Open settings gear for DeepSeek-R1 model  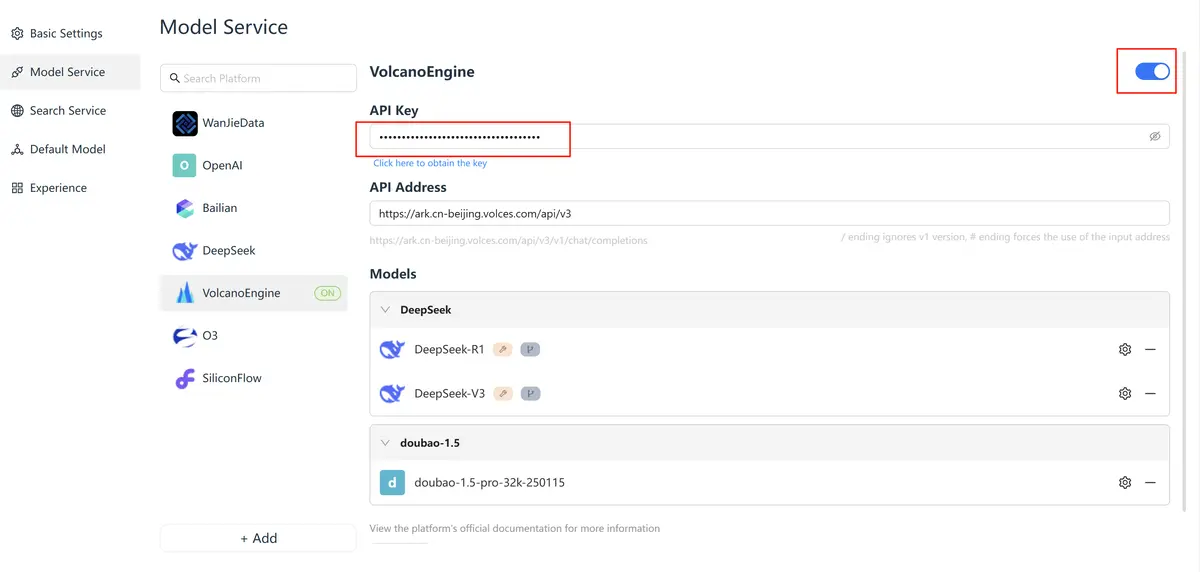click(1125, 350)
